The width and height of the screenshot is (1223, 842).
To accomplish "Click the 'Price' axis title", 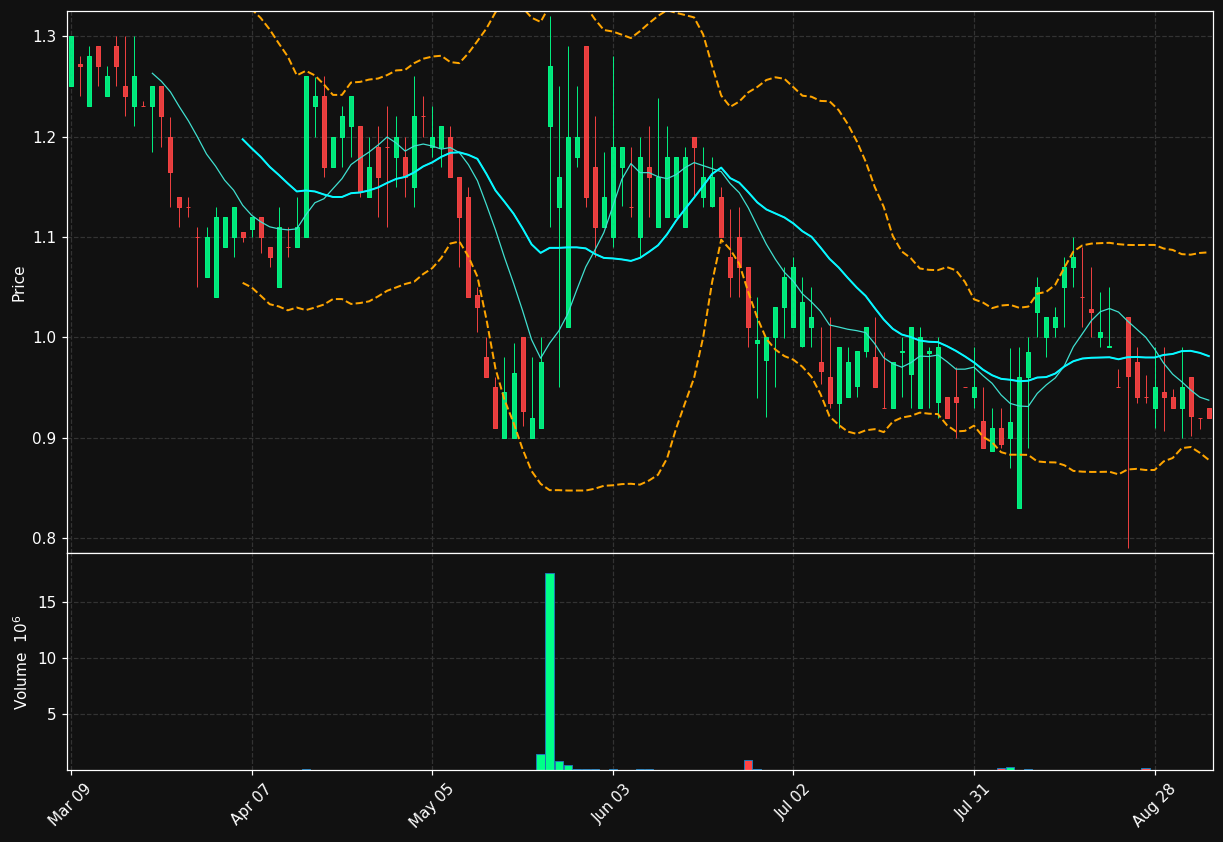I will click(x=19, y=282).
